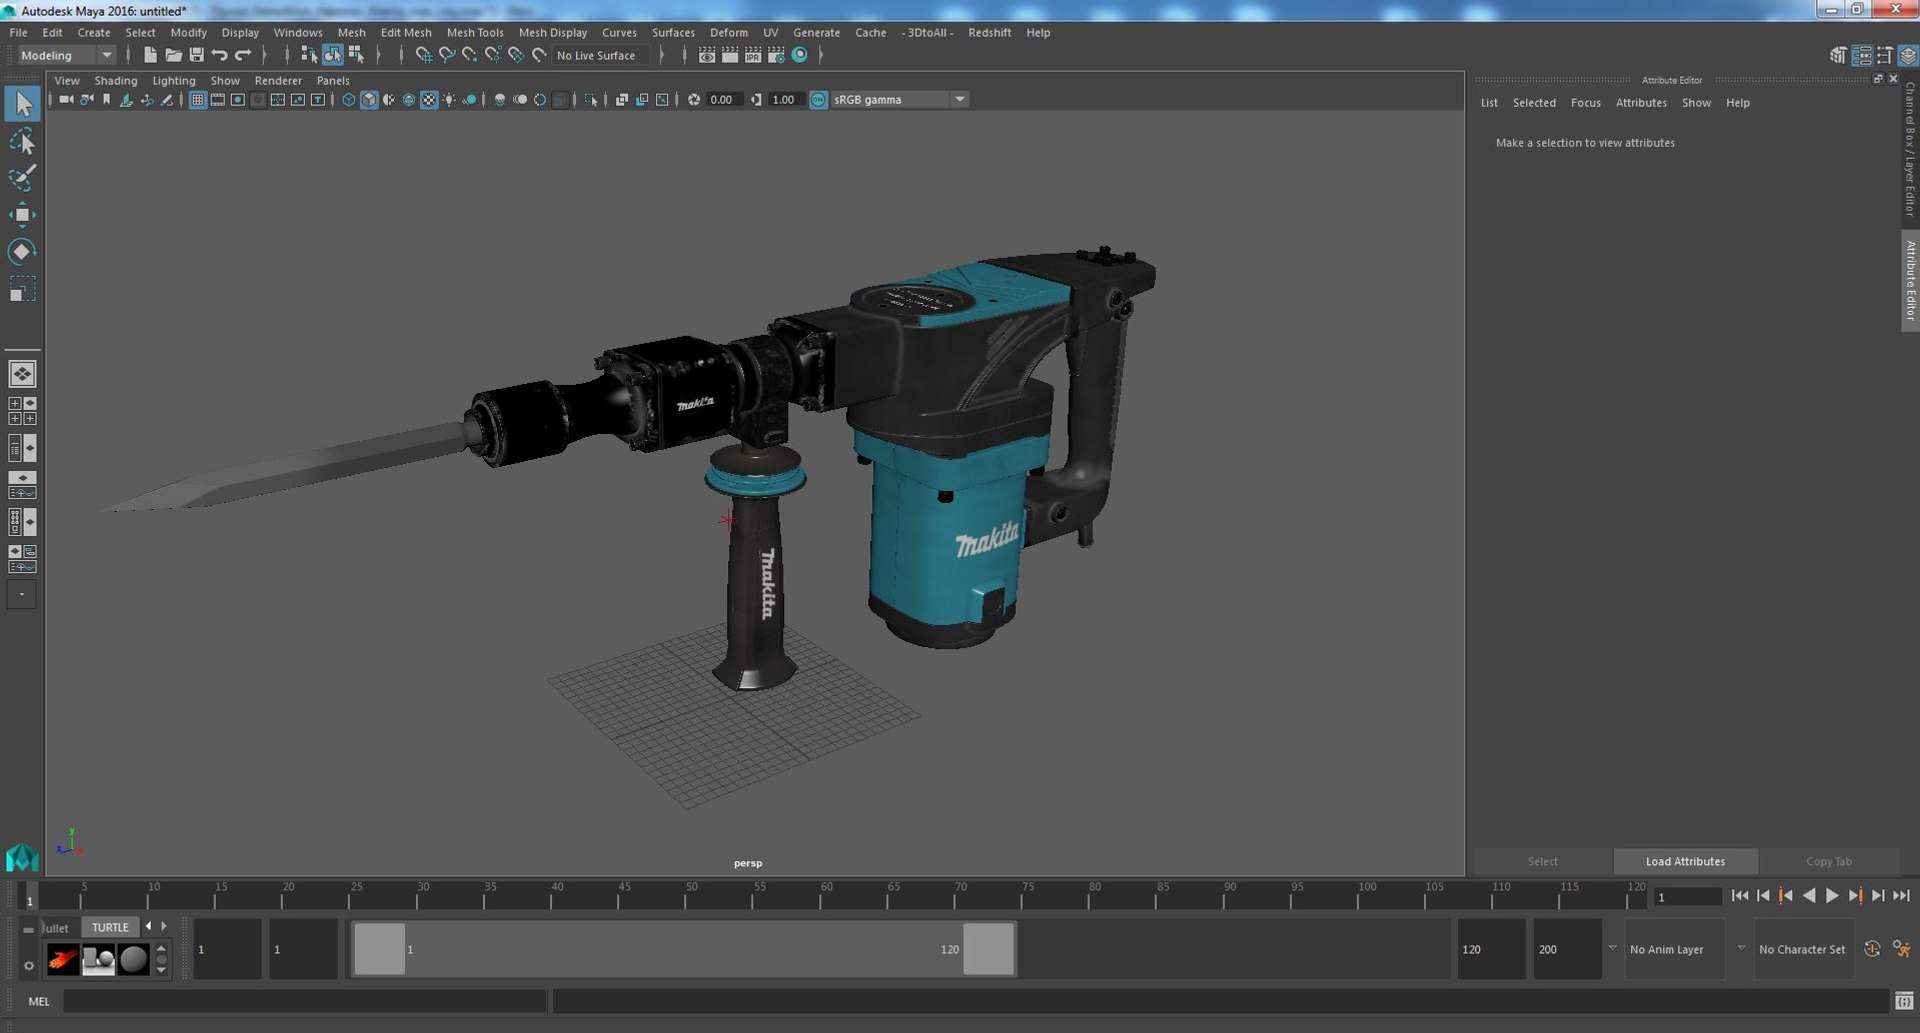This screenshot has width=1920, height=1033.
Task: Click frame 60 on the time slider
Action: click(822, 896)
